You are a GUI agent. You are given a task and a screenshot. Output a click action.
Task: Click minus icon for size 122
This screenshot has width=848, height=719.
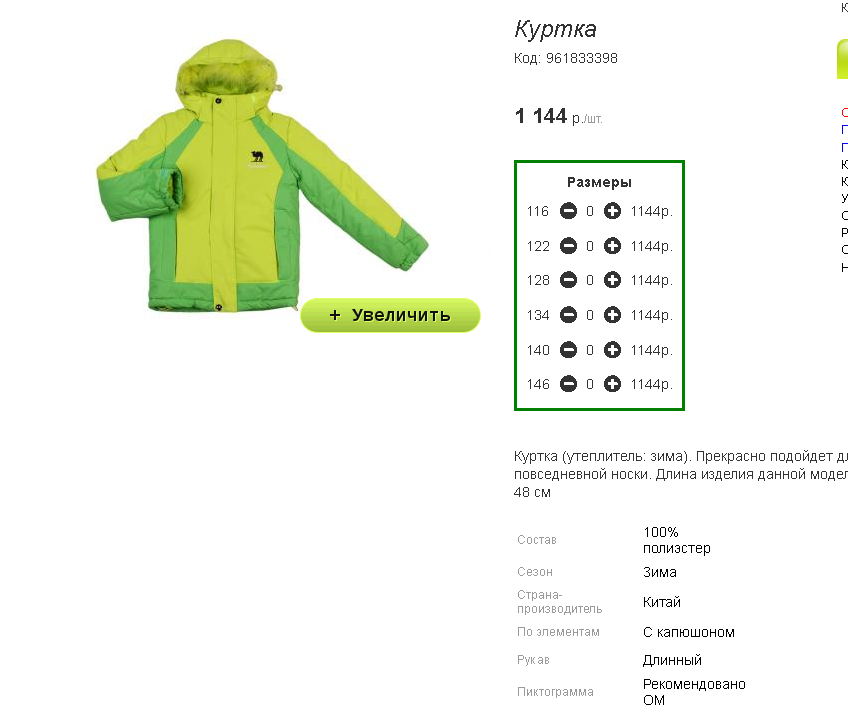point(568,246)
